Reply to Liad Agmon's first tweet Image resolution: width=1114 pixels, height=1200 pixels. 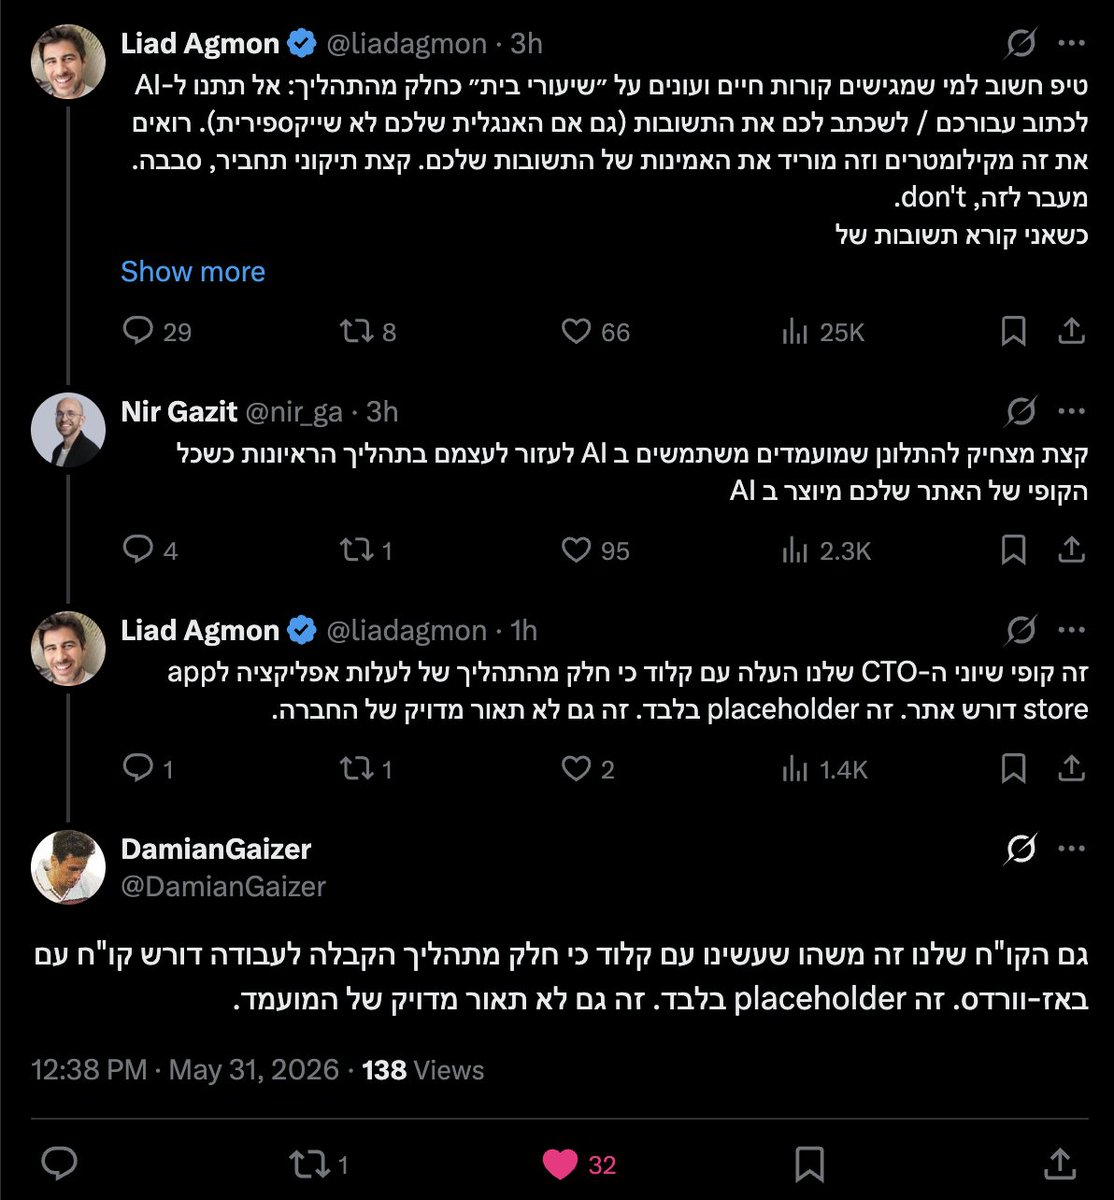(156, 332)
